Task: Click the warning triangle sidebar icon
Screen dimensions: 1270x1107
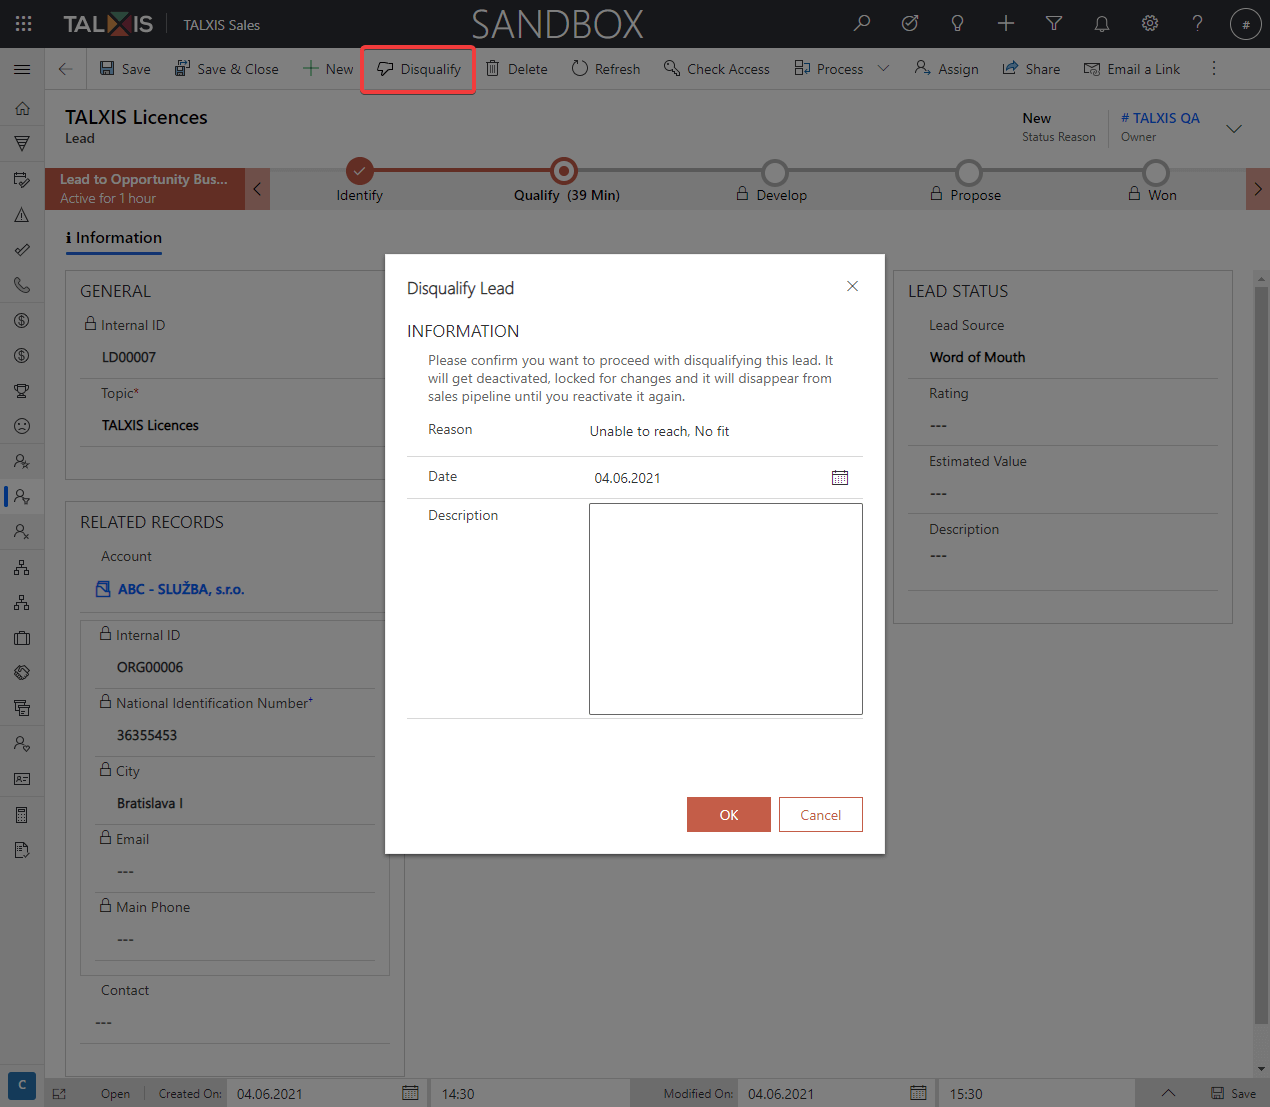Action: pyautogui.click(x=22, y=215)
